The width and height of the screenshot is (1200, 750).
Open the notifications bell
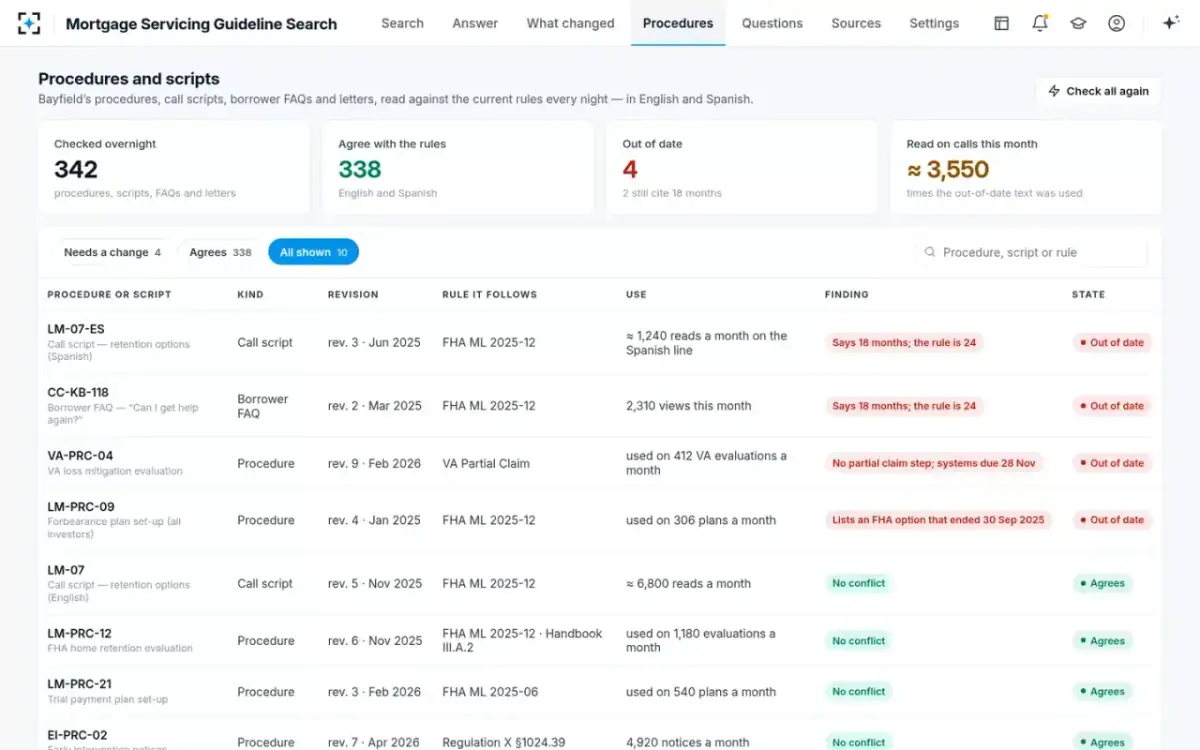1040,23
